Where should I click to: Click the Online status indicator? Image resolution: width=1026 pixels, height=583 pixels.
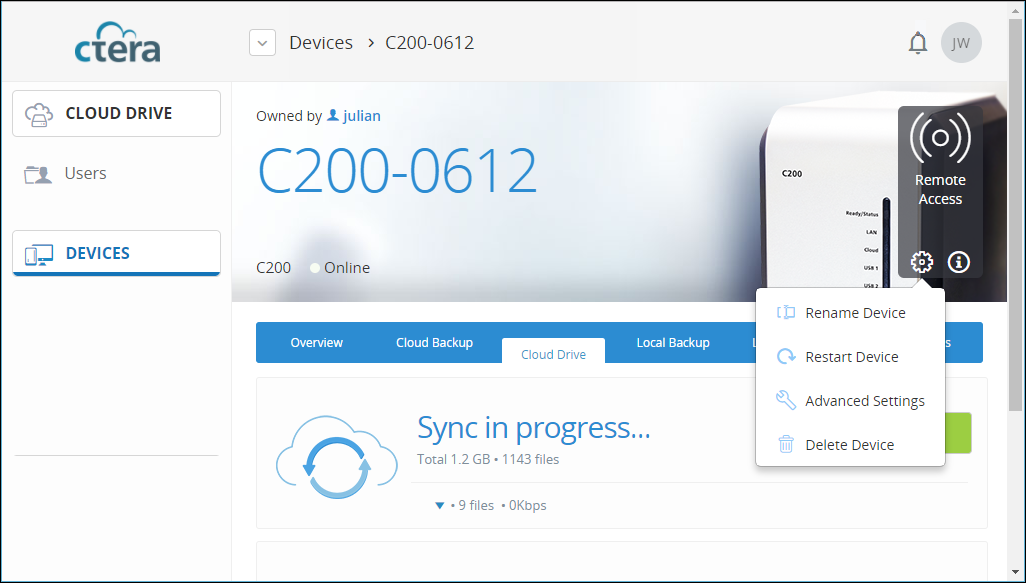[x=340, y=268]
